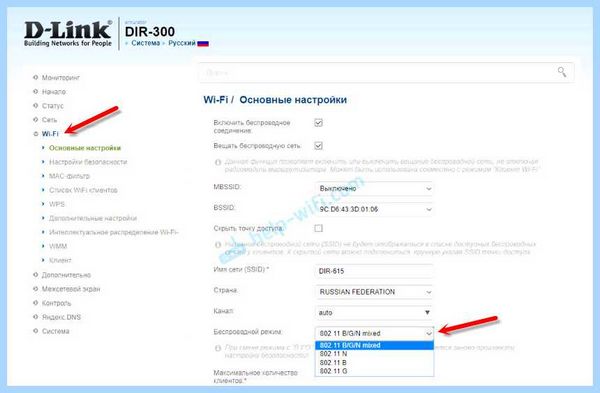Open Дополнительные настройки submenu item
The image size is (600, 393).
click(93, 218)
